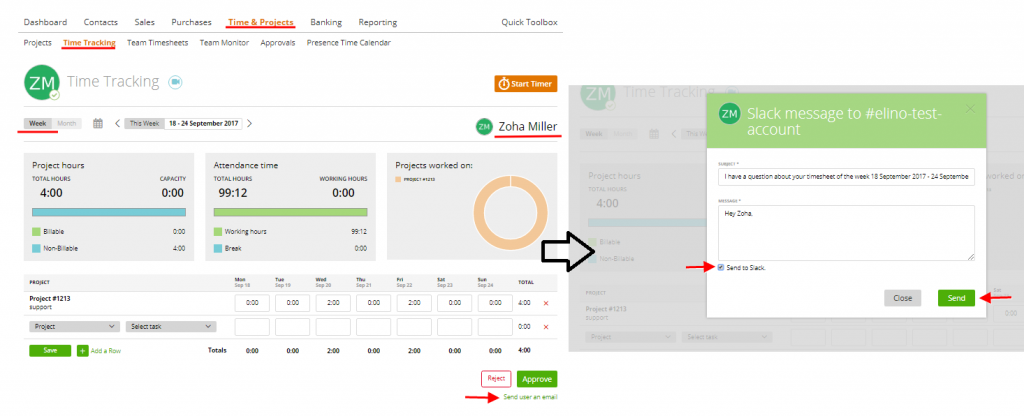Click the Project #1213 legend color swatch
The image size is (1024, 416).
tap(398, 178)
